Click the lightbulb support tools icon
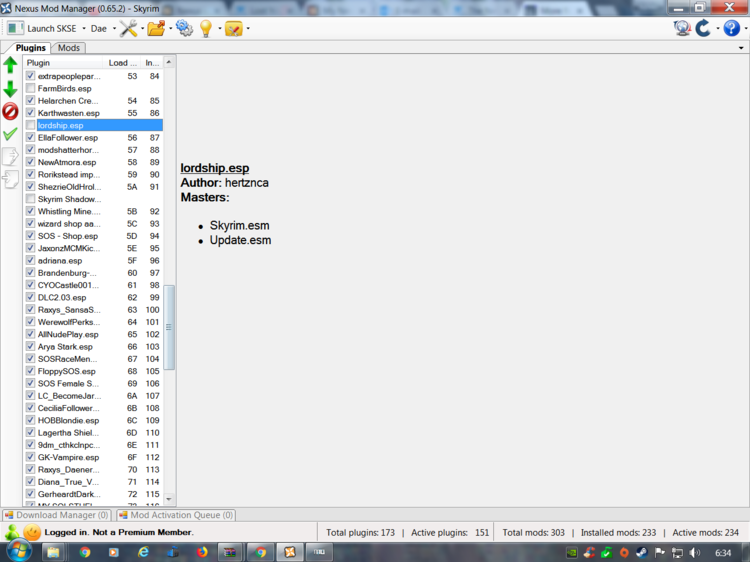Viewport: 750px width, 562px height. 206,28
